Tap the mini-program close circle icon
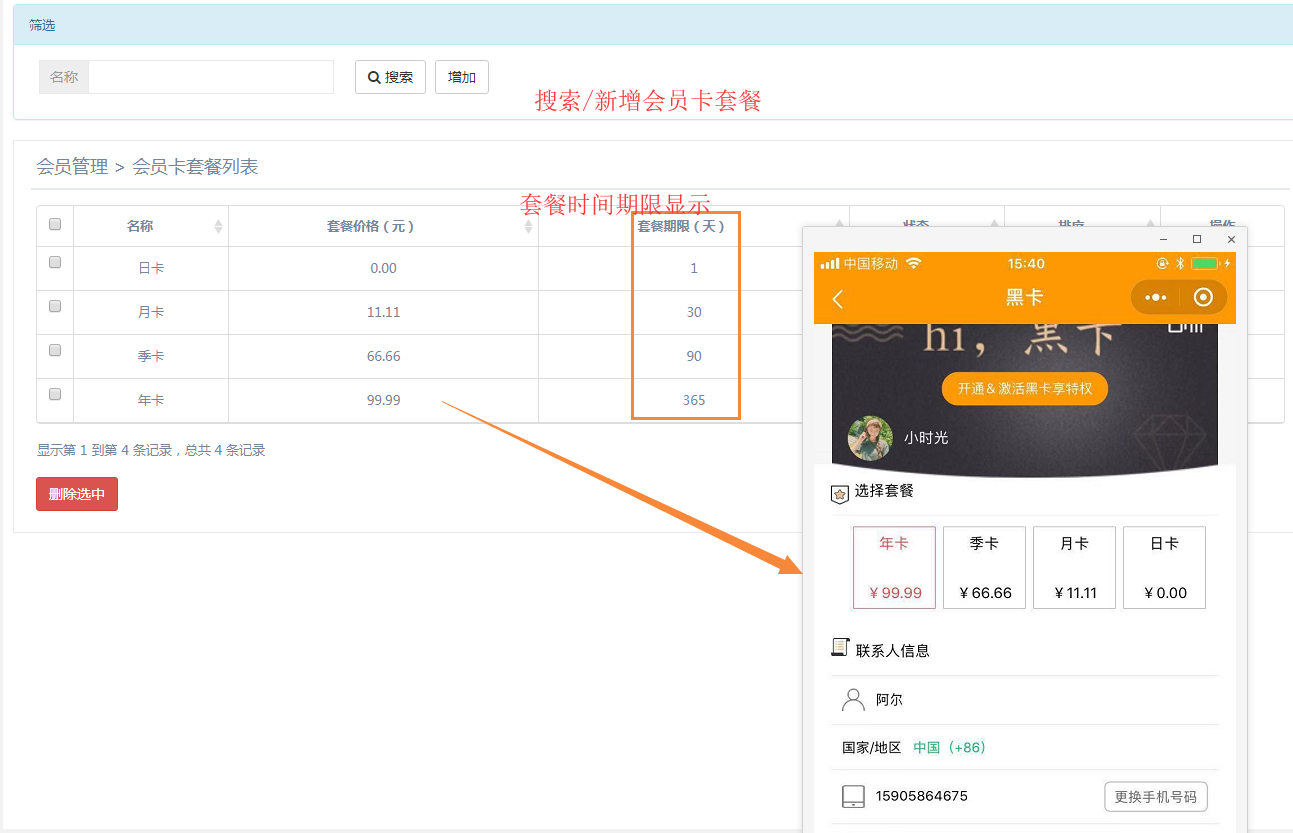 pos(1203,297)
